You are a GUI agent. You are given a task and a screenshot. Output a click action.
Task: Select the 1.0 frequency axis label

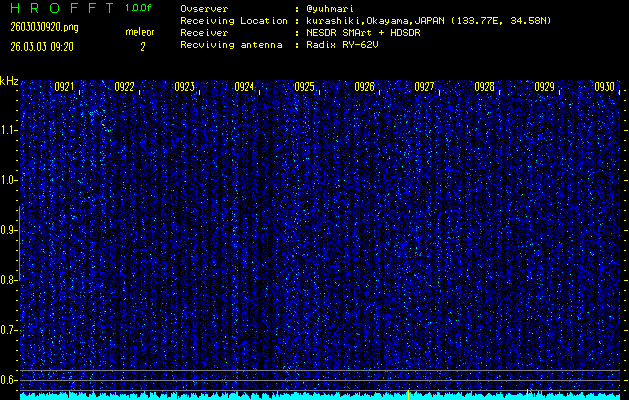click(9, 180)
